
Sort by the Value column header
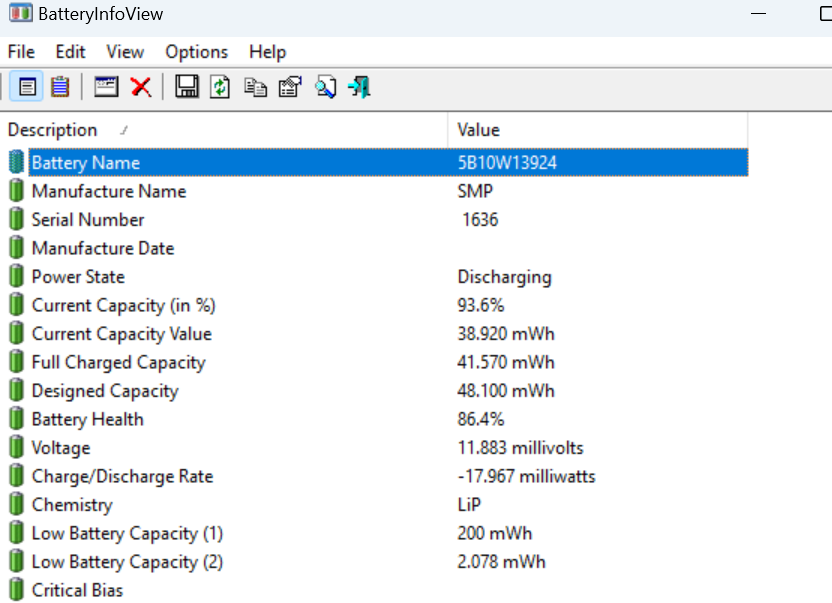click(x=598, y=130)
